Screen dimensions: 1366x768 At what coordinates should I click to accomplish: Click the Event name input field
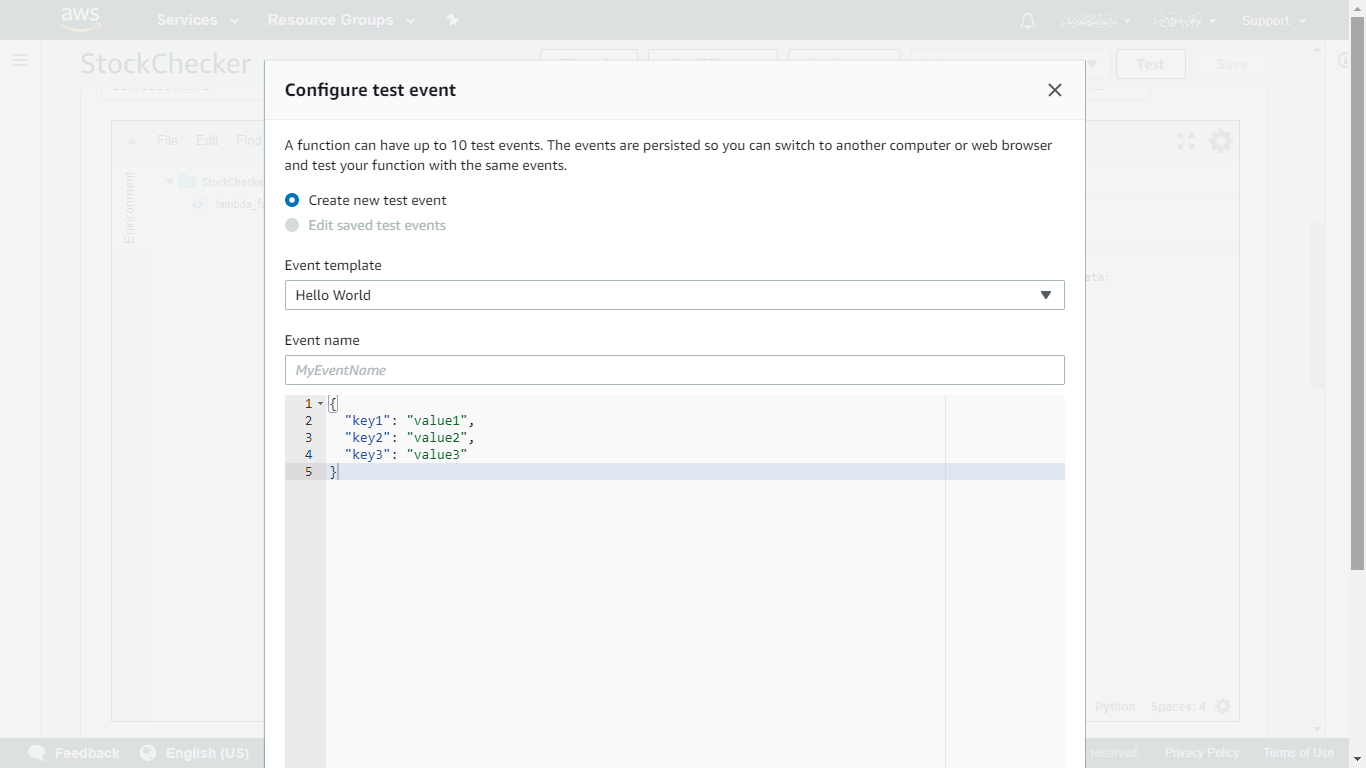[674, 370]
